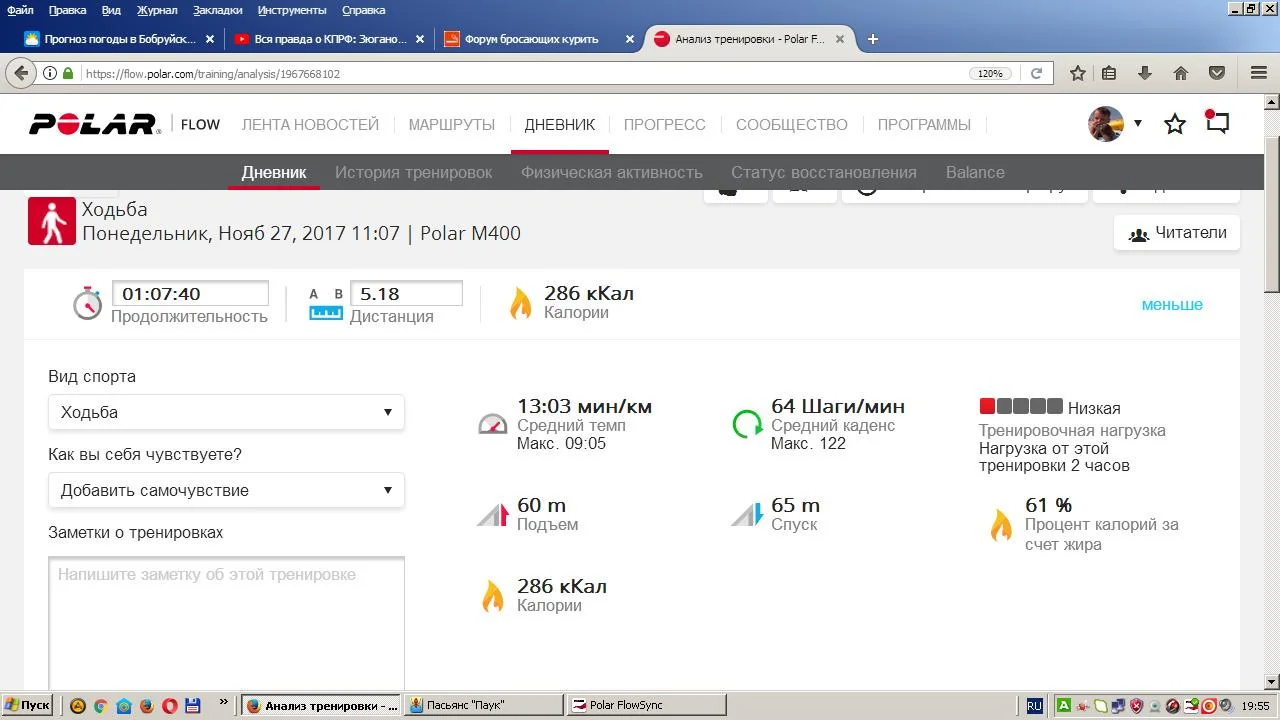This screenshot has height=720, width=1280.
Task: Click the browser back arrow button
Action: pos(20,73)
